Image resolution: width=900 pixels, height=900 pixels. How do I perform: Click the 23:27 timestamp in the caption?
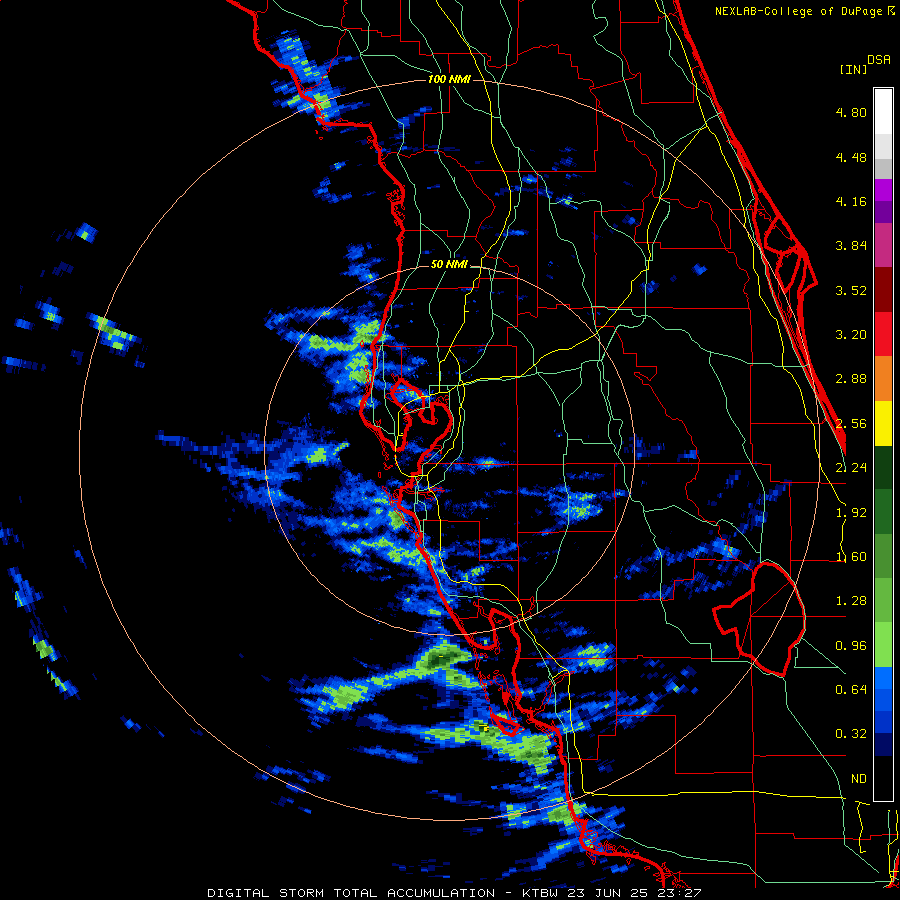(682, 893)
